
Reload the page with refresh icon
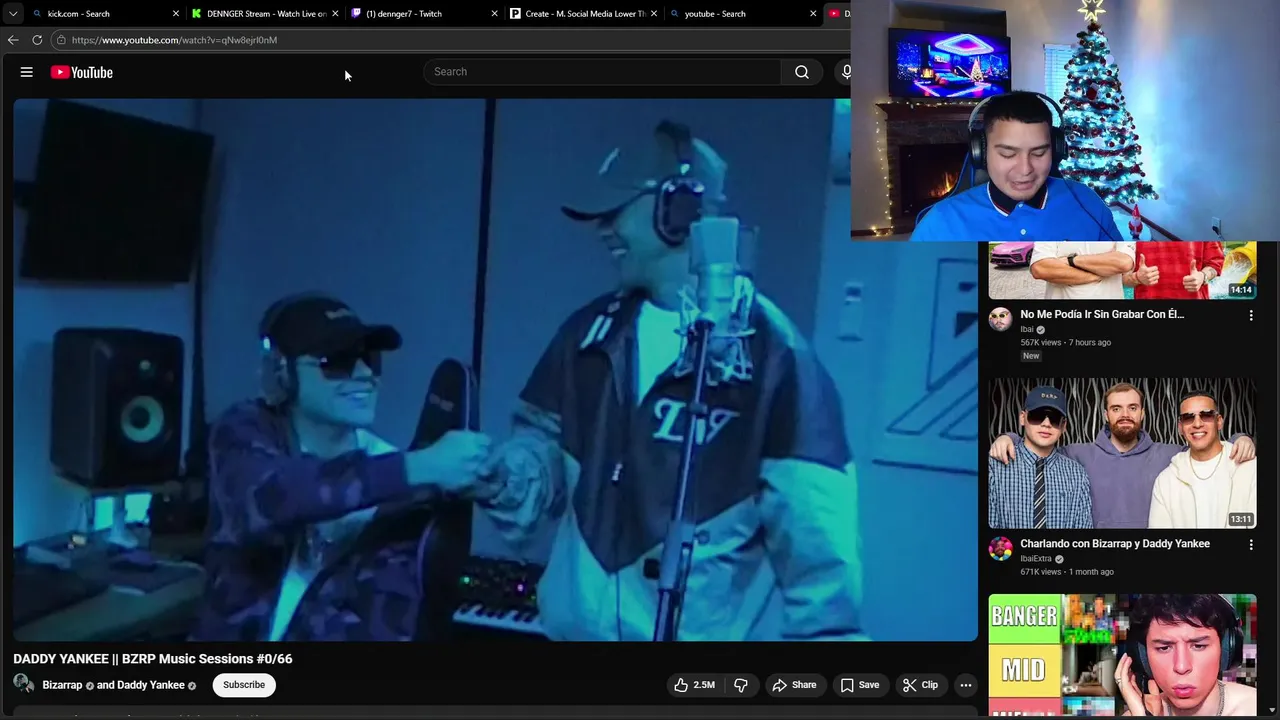pyautogui.click(x=37, y=40)
